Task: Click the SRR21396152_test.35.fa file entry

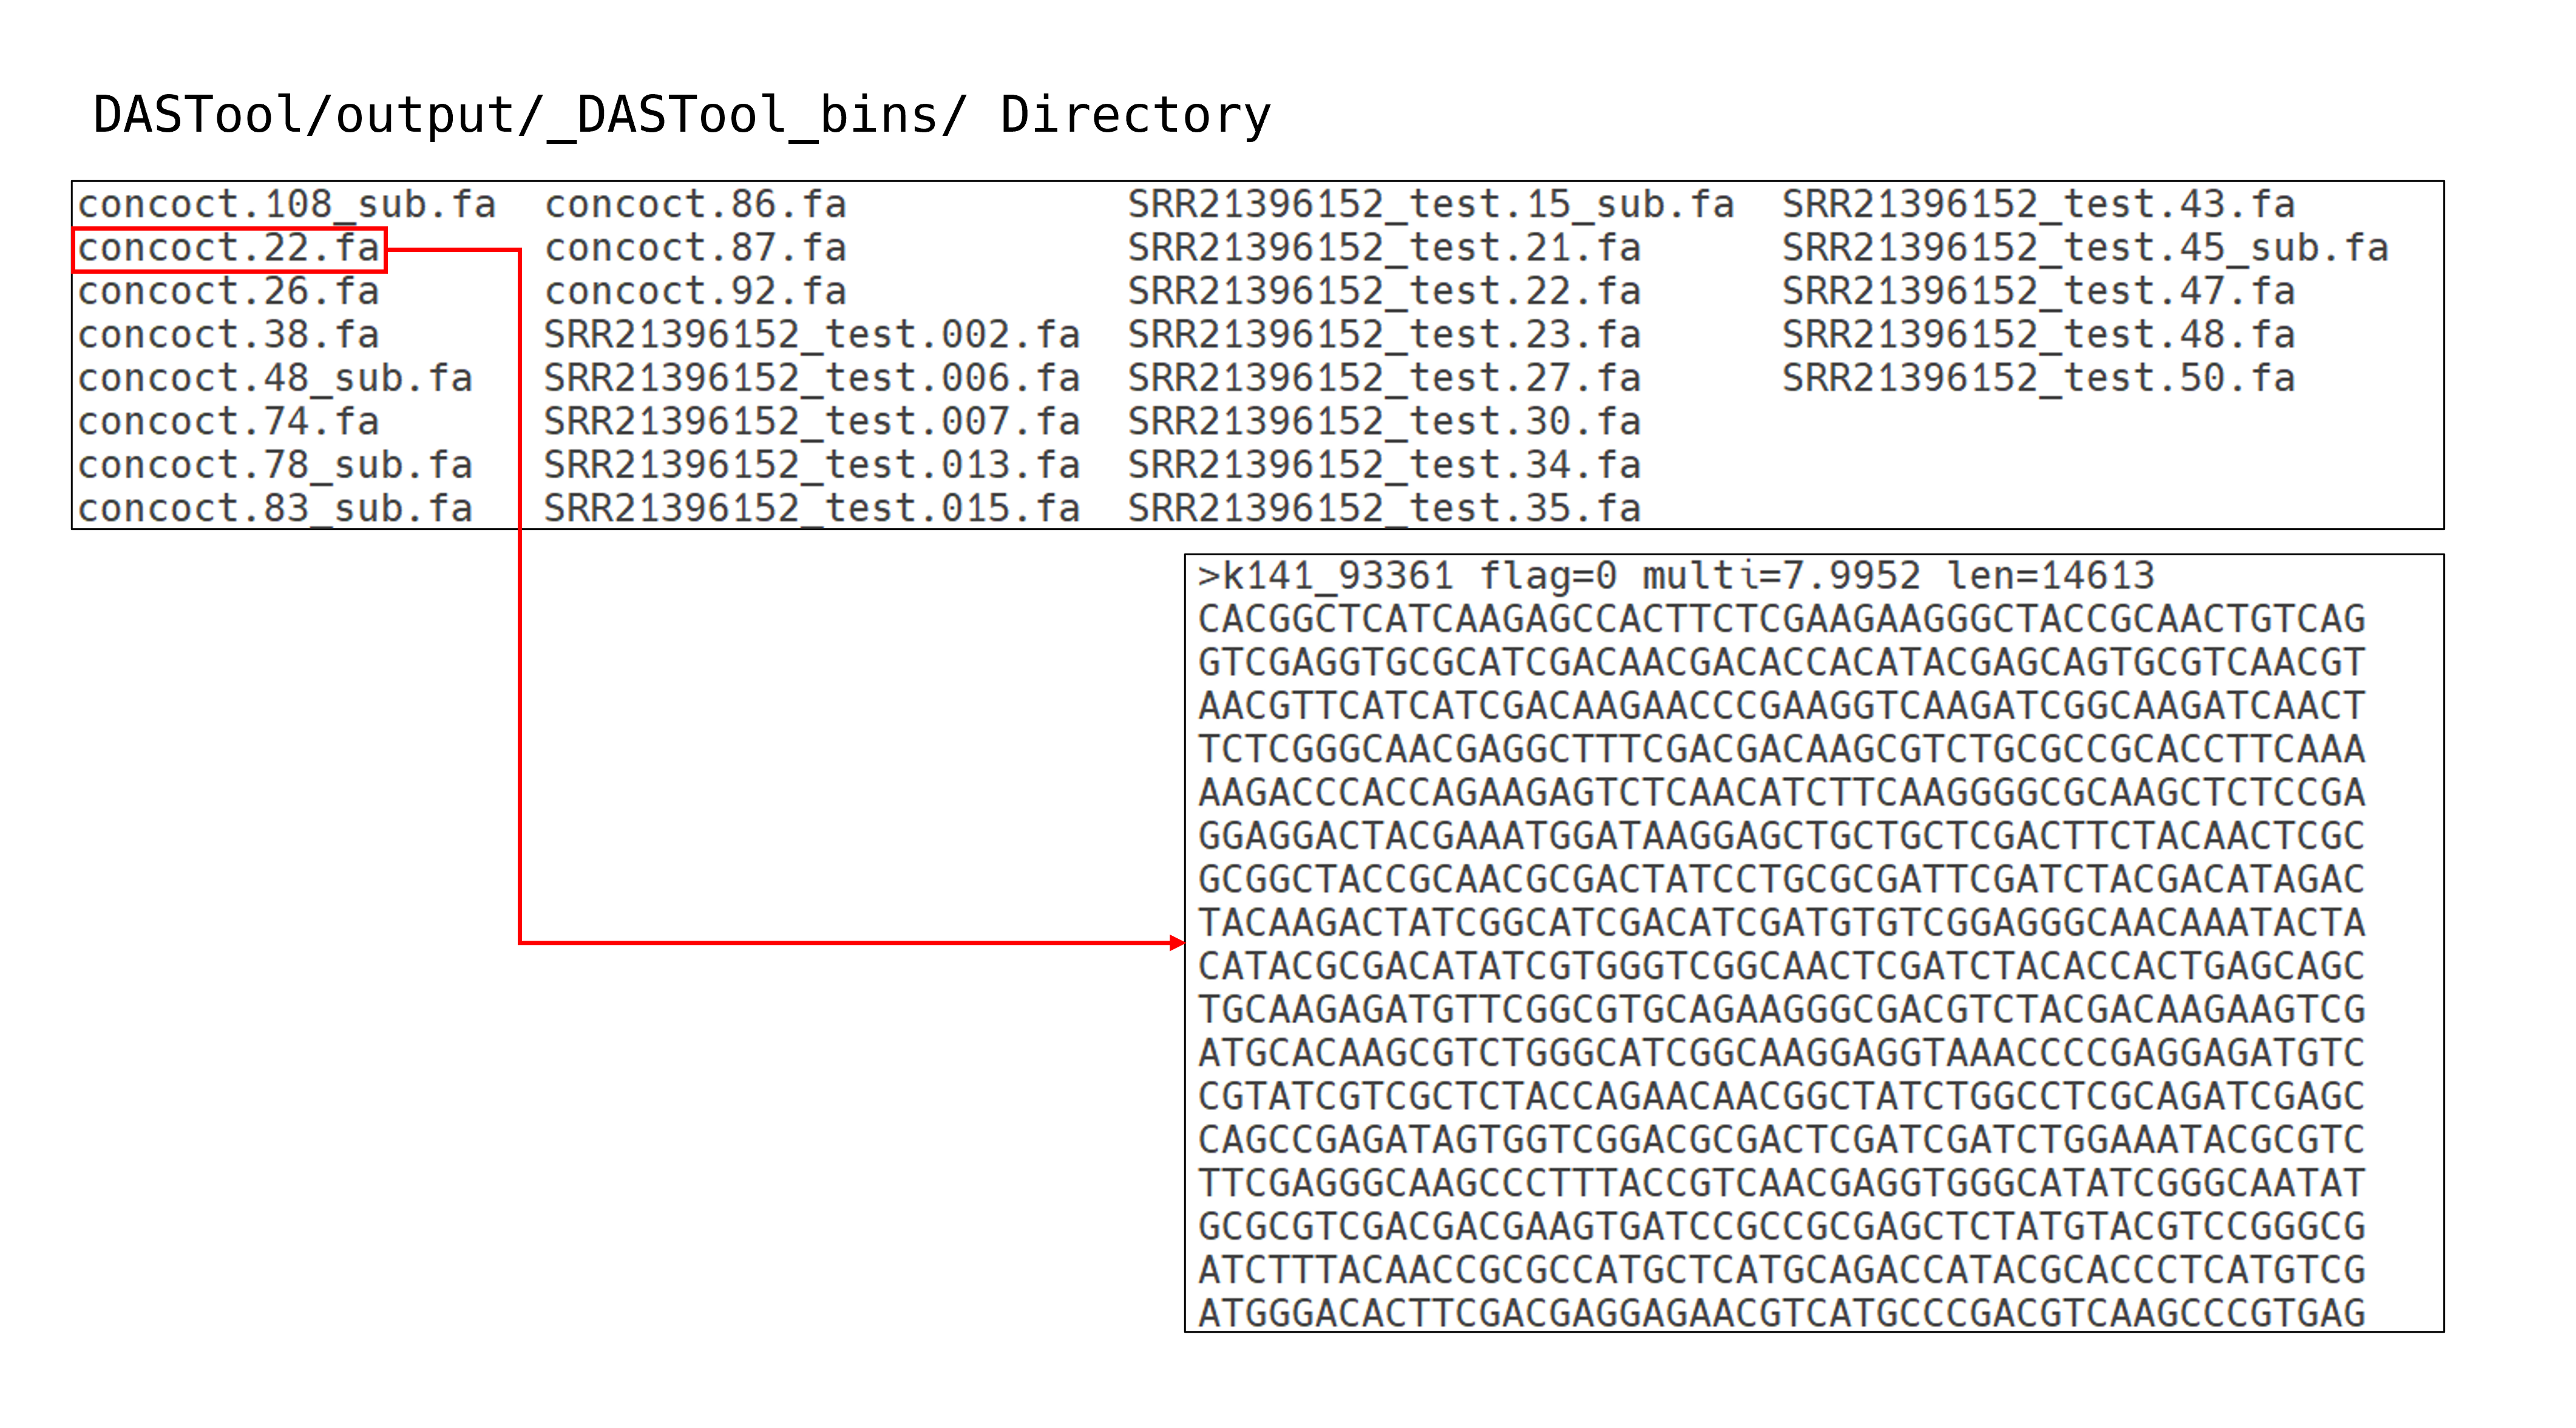Action: tap(1384, 509)
